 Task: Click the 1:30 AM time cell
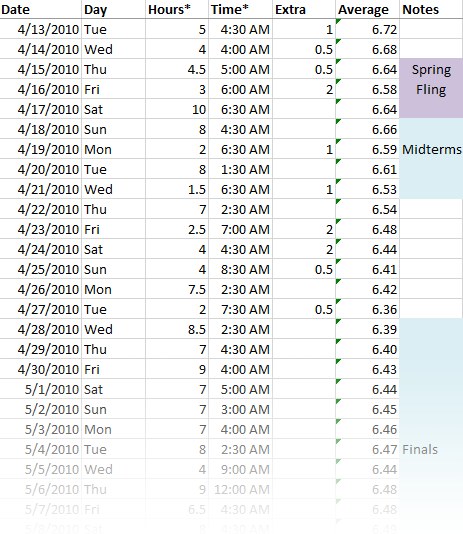click(x=240, y=169)
